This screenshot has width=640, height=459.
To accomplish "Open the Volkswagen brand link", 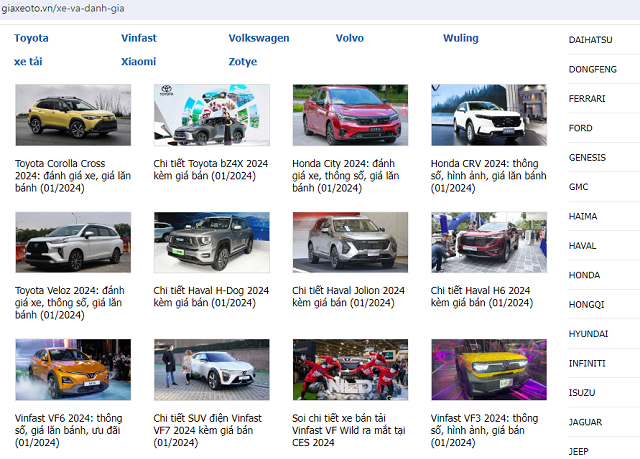I will [x=259, y=38].
